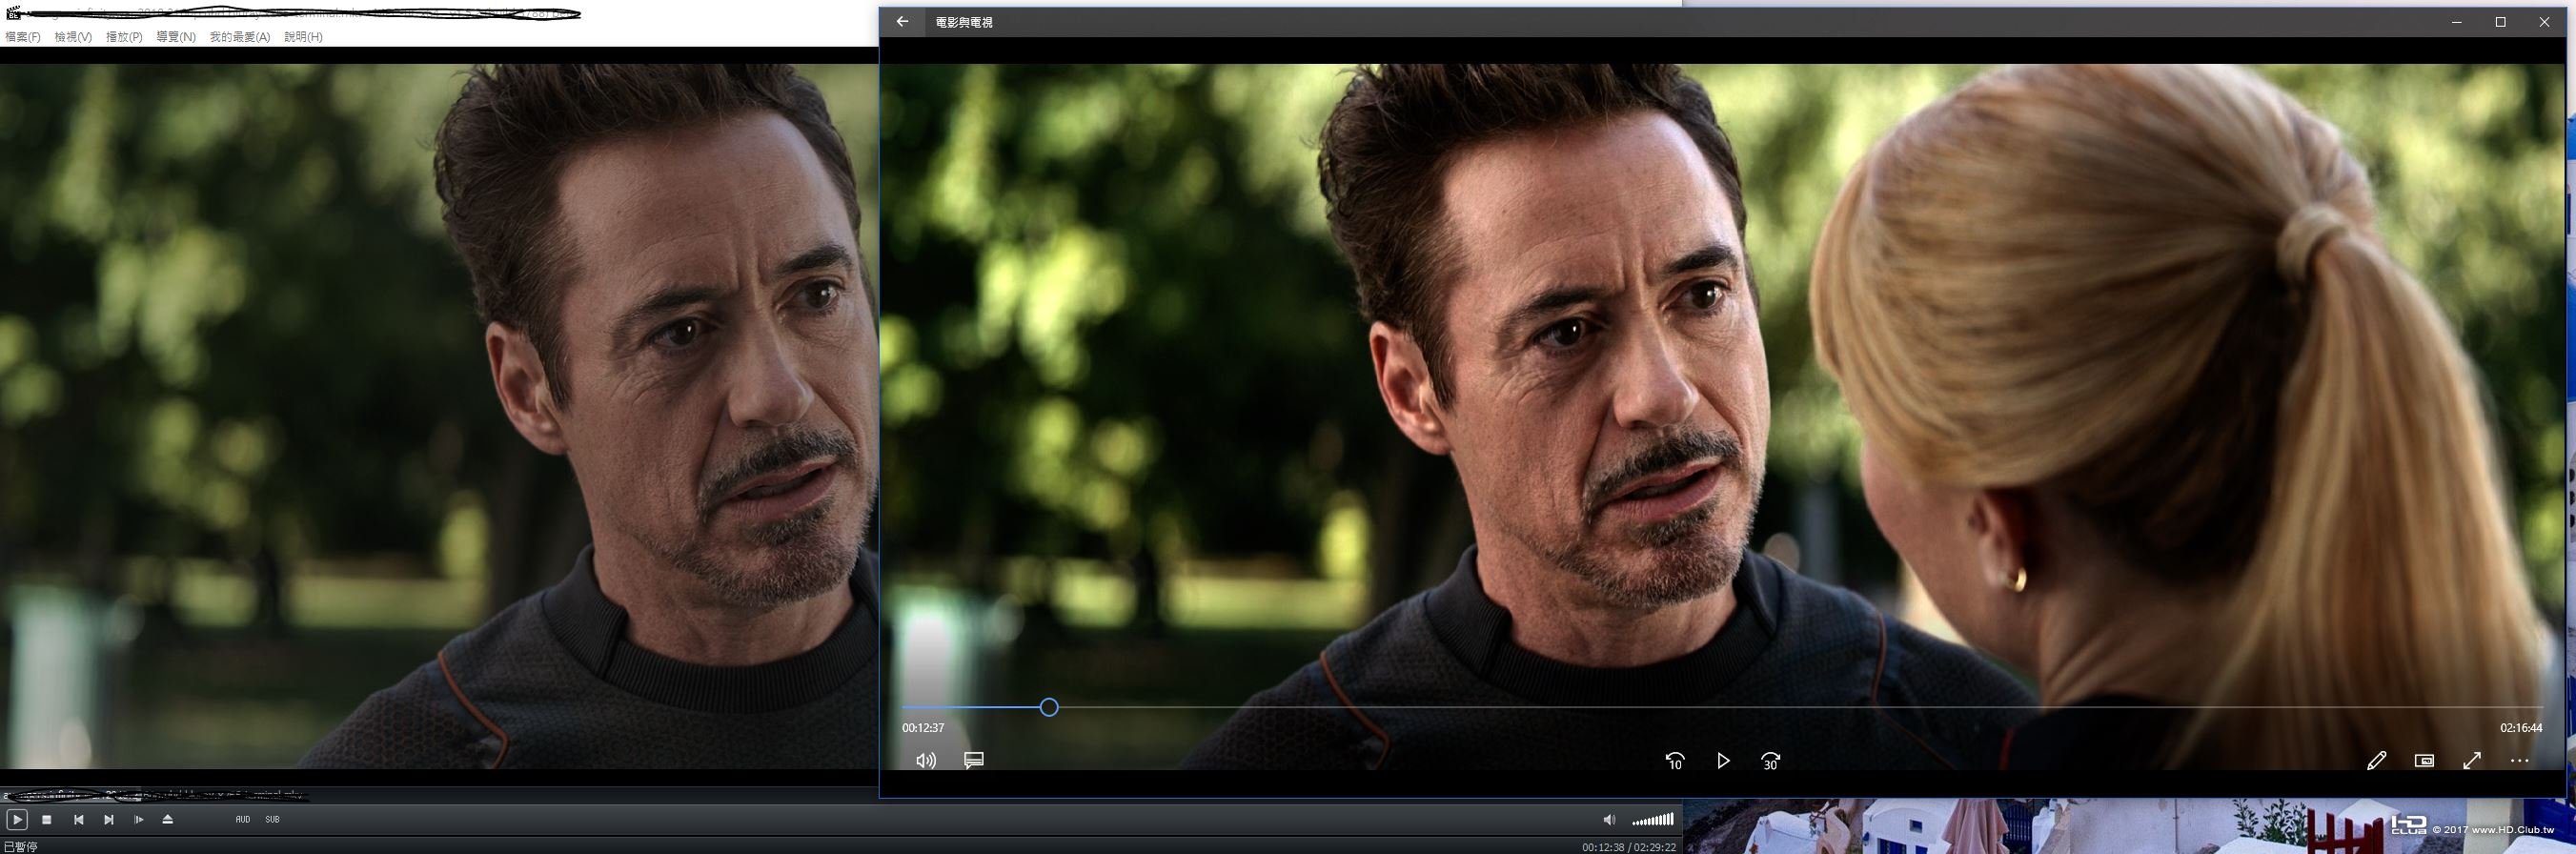Viewport: 2576px width, 854px height.
Task: Open the subtitles and captions menu
Action: [x=974, y=761]
